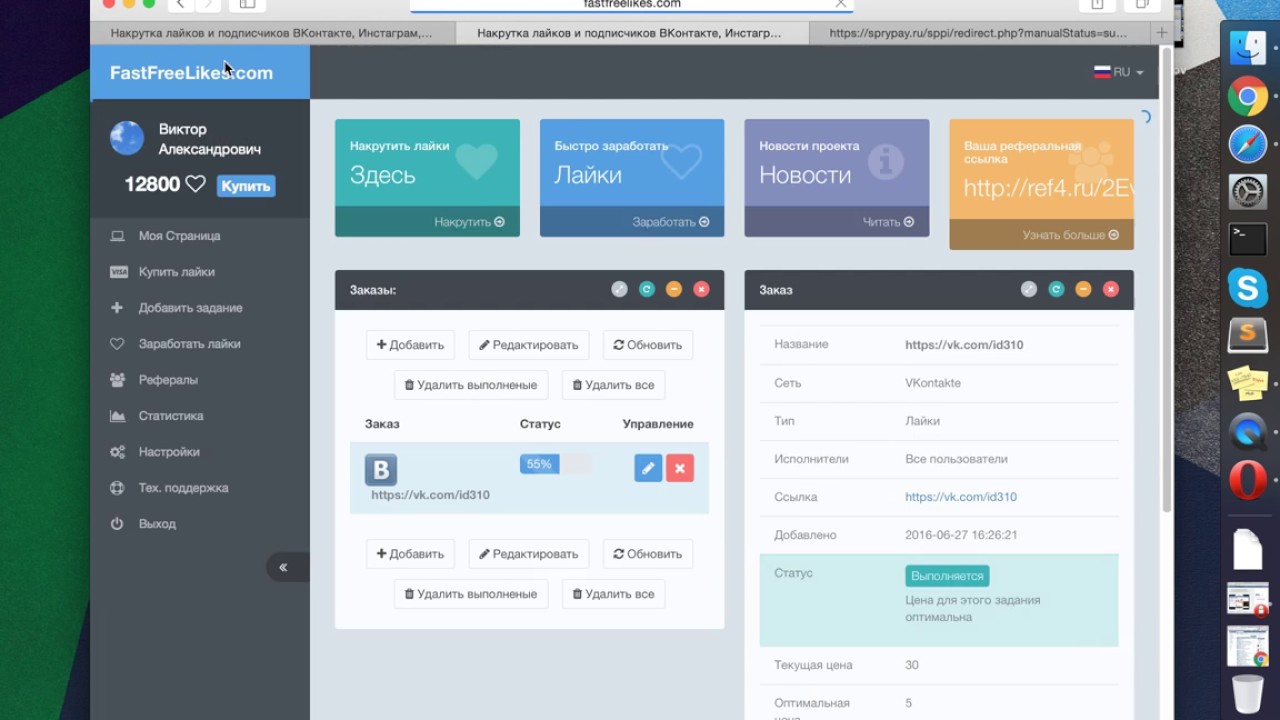The width and height of the screenshot is (1280, 720).
Task: Click Удалить все above the orders table
Action: point(613,385)
